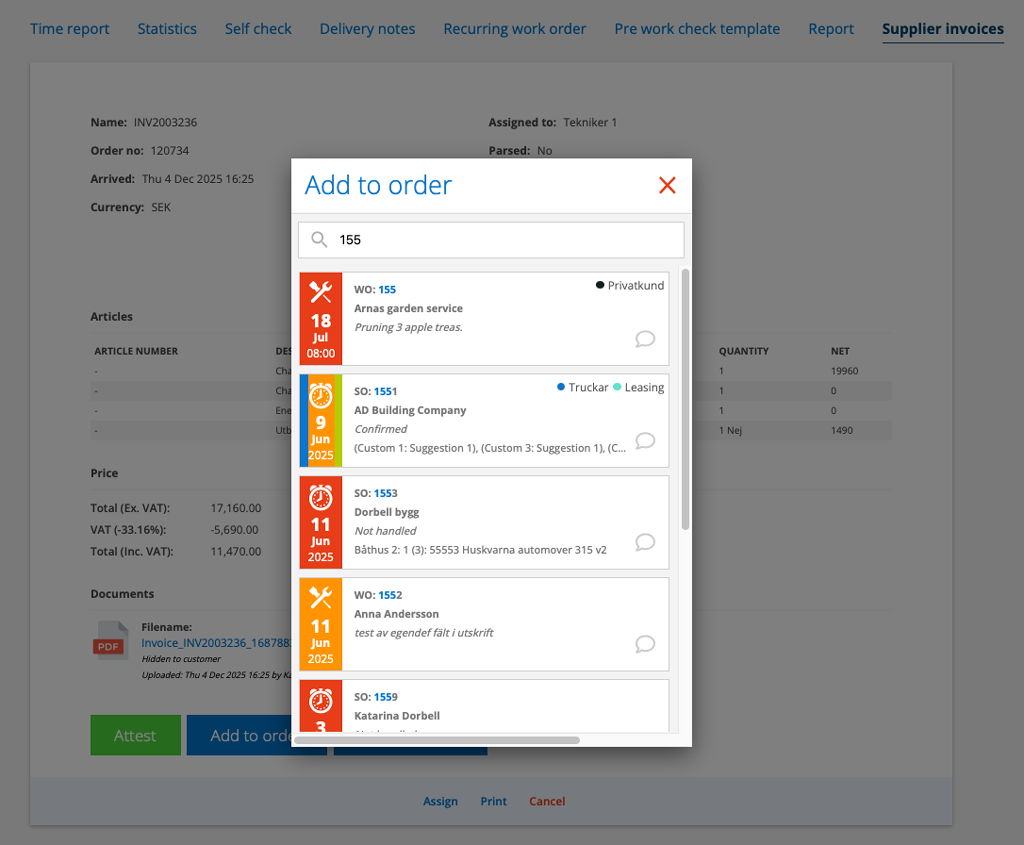1024x845 pixels.
Task: Click the alarm clock icon on SO 1553
Action: tap(320, 497)
